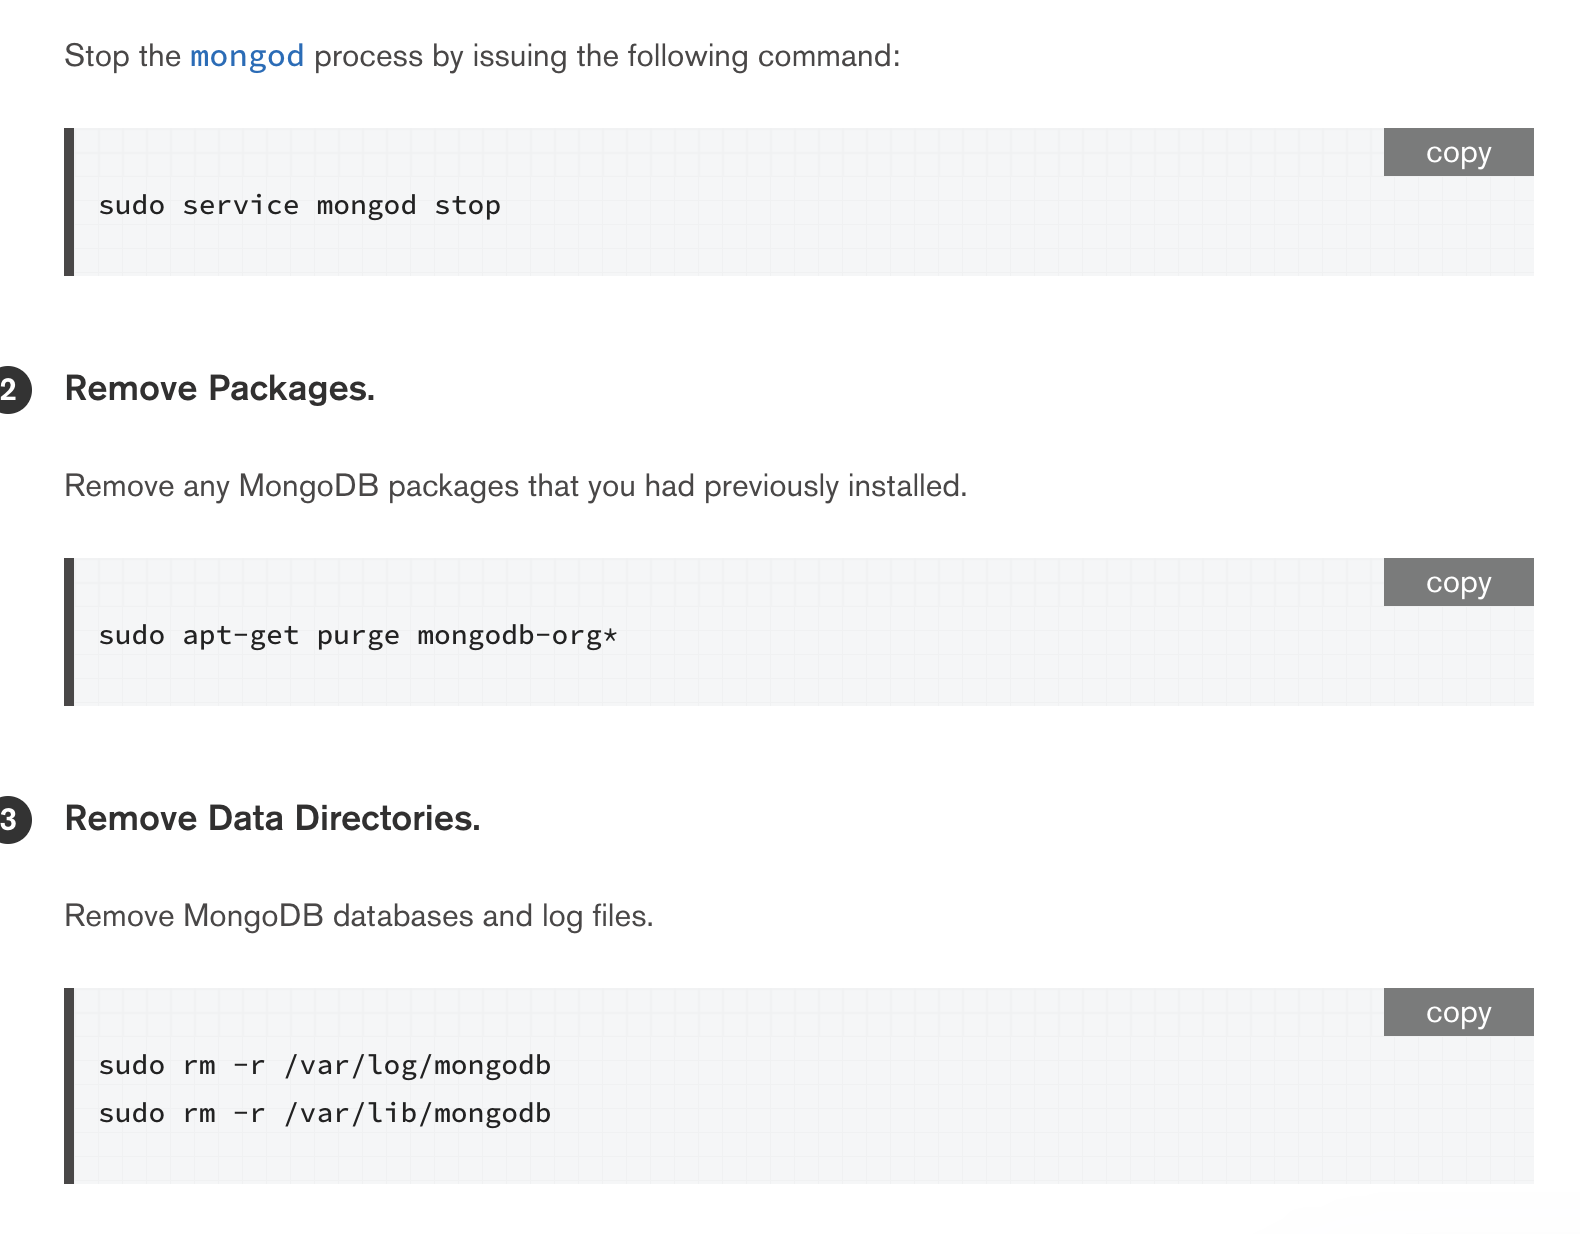Click the 'Remove any MongoDB packages' paragraph
The width and height of the screenshot is (1580, 1234).
pyautogui.click(x=515, y=486)
